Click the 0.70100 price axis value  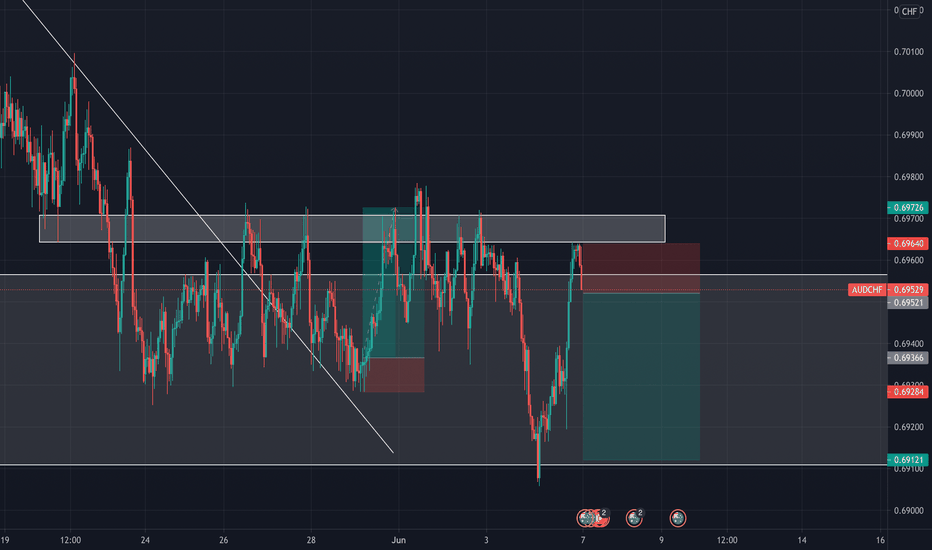[909, 52]
